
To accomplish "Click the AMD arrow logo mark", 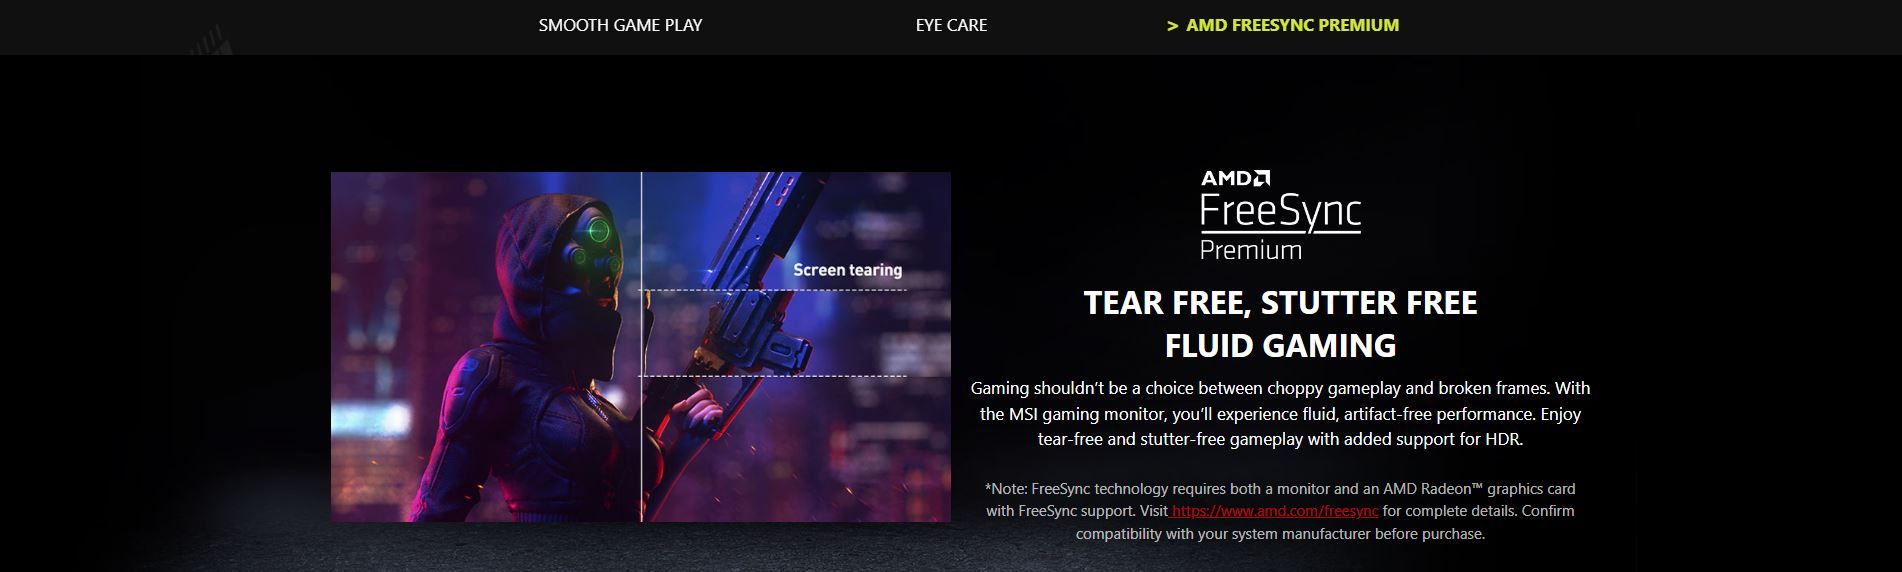I will tap(1261, 179).
